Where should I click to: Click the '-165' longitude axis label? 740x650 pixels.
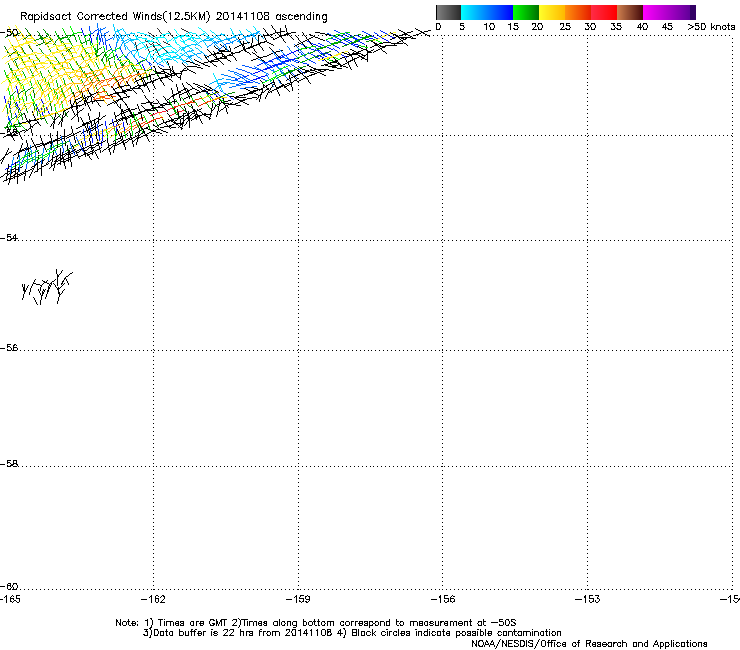click(10, 599)
